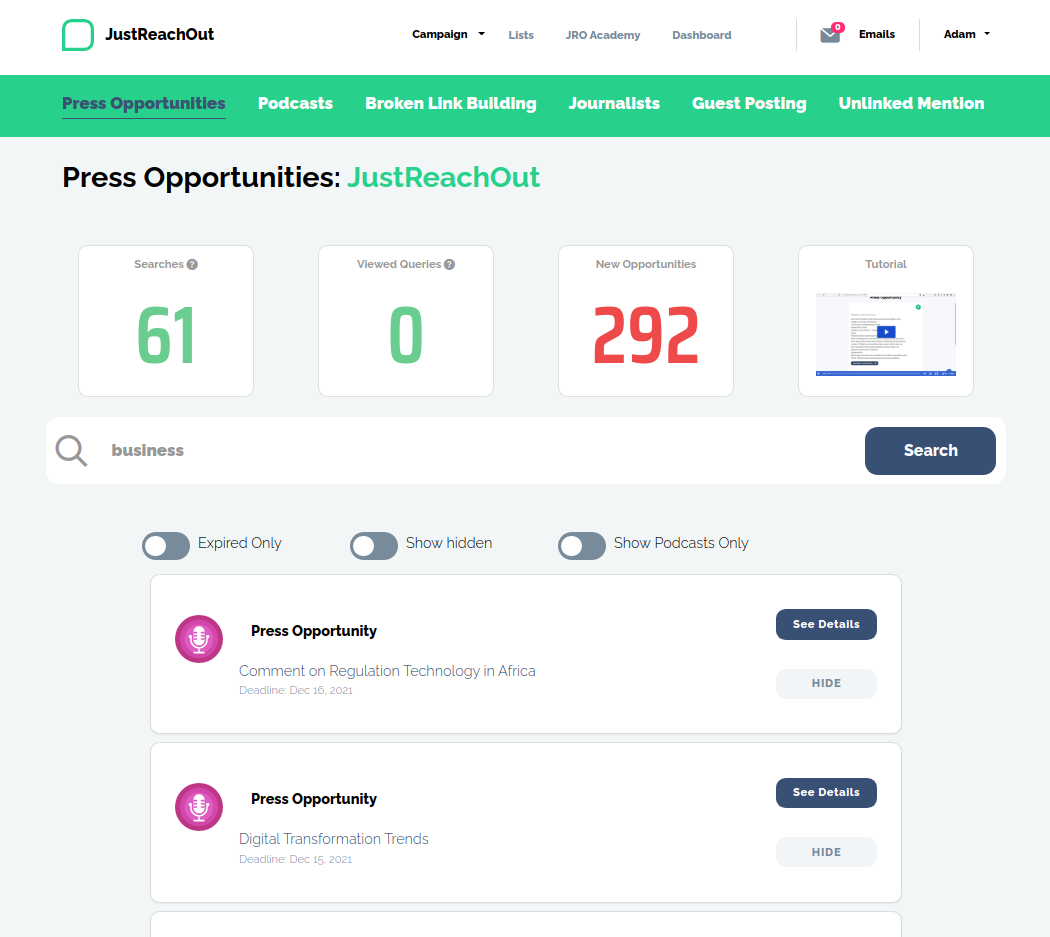Click the Deadline: Dec 15, 2021 text
The image size is (1050, 937).
point(295,859)
